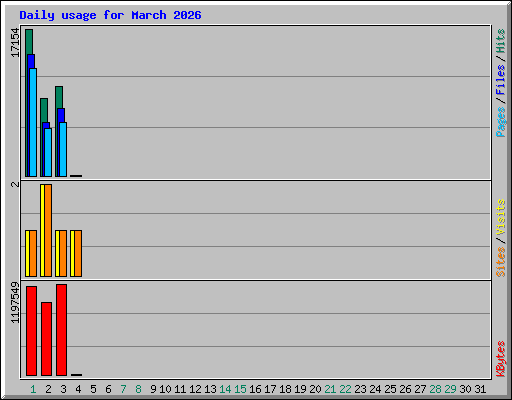Click the 17154 maximum hits axis label
This screenshot has width=512, height=400.
tap(15, 43)
